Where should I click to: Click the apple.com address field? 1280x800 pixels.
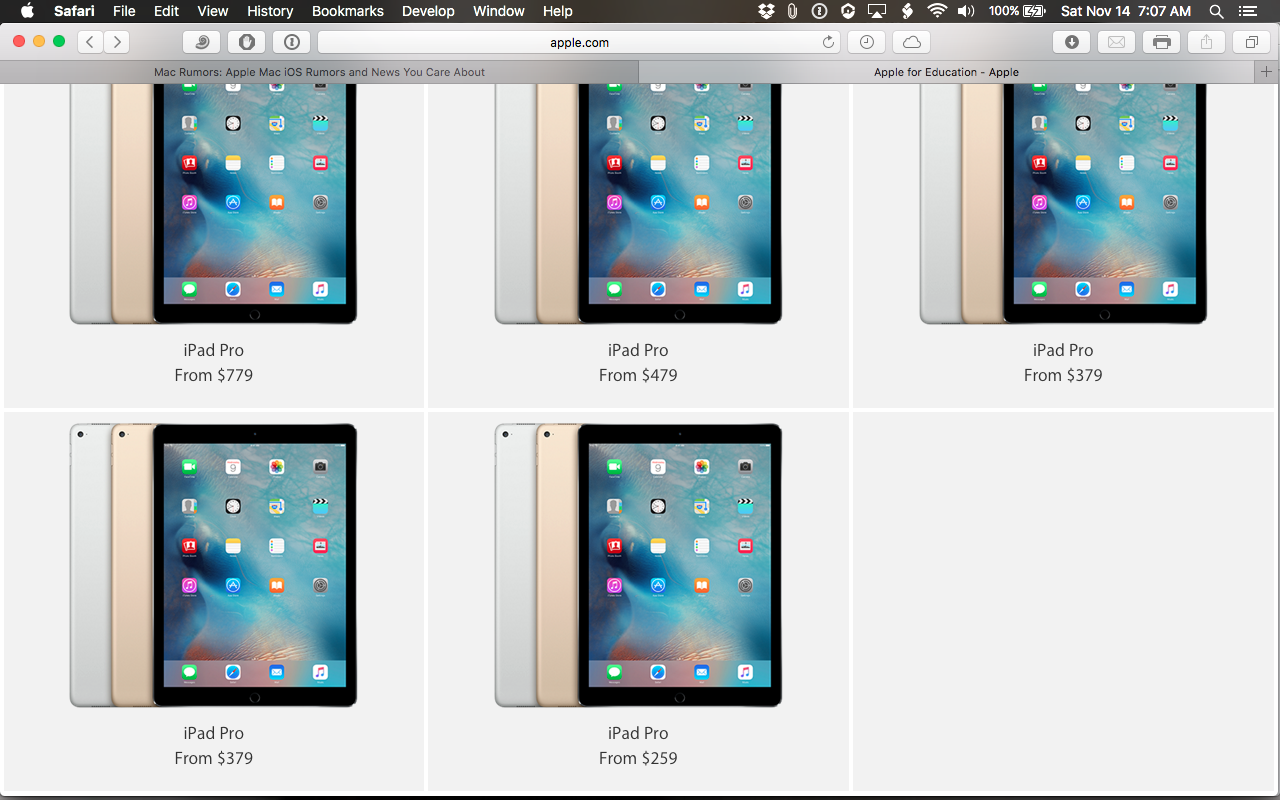[x=579, y=42]
